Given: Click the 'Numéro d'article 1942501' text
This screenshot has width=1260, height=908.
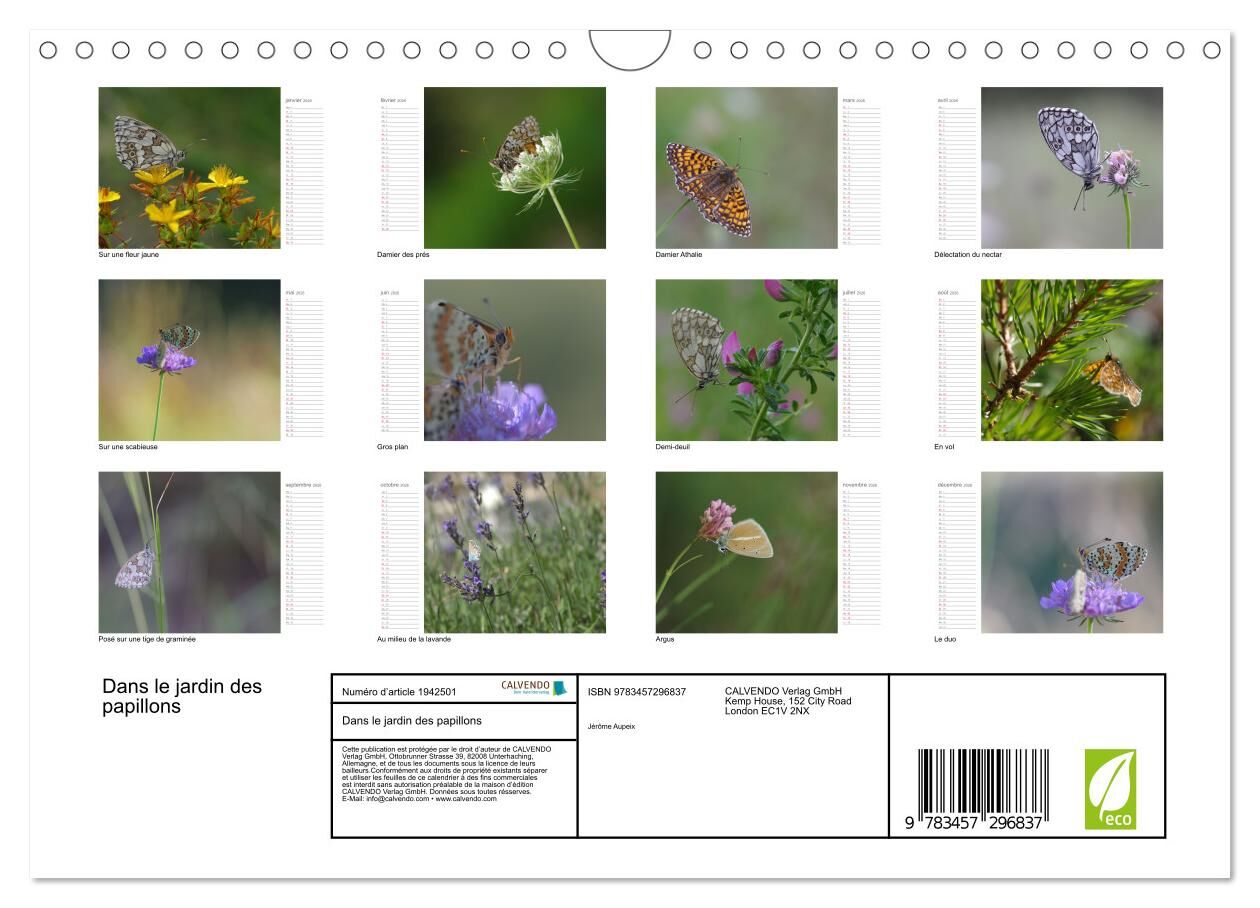Looking at the screenshot, I should 399,691.
